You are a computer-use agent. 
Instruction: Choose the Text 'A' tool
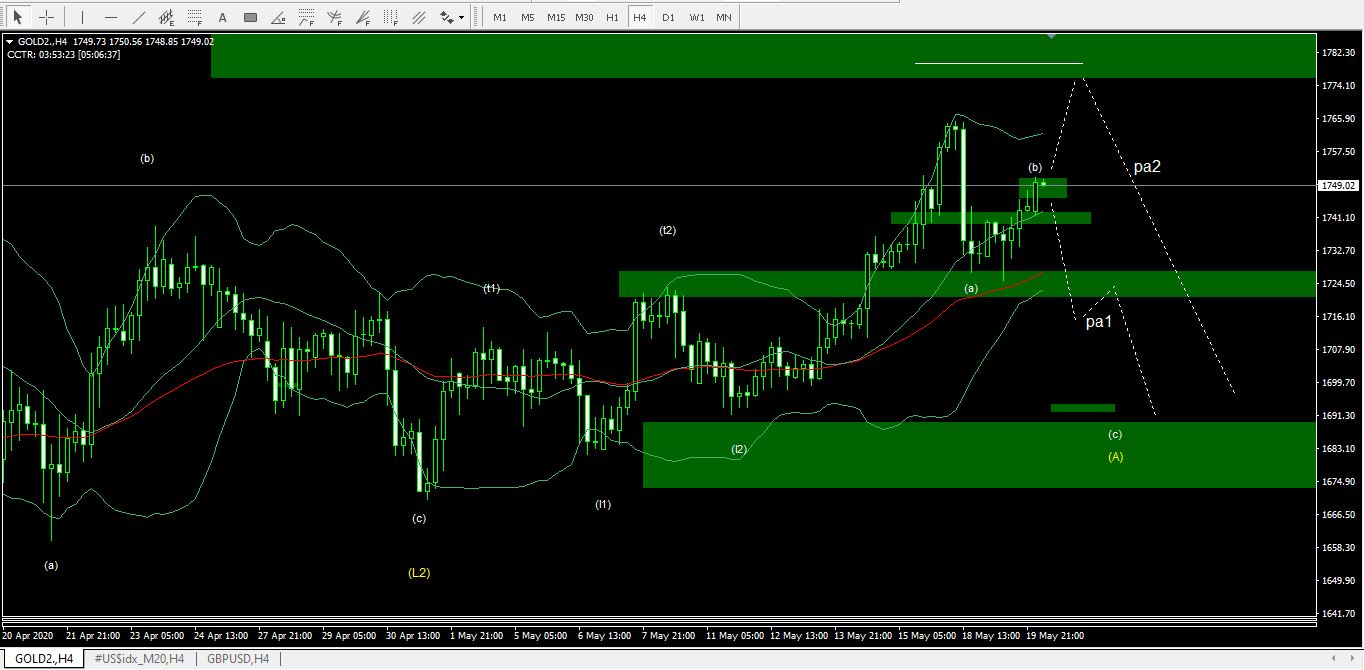pyautogui.click(x=222, y=17)
